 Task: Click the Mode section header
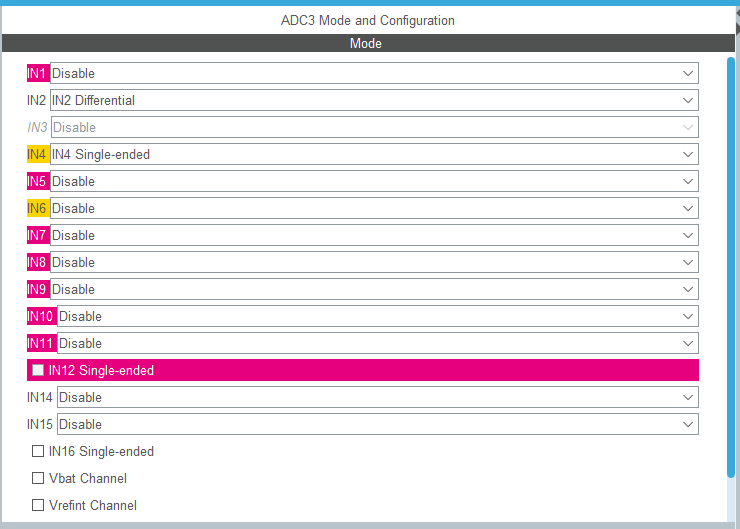pos(368,43)
